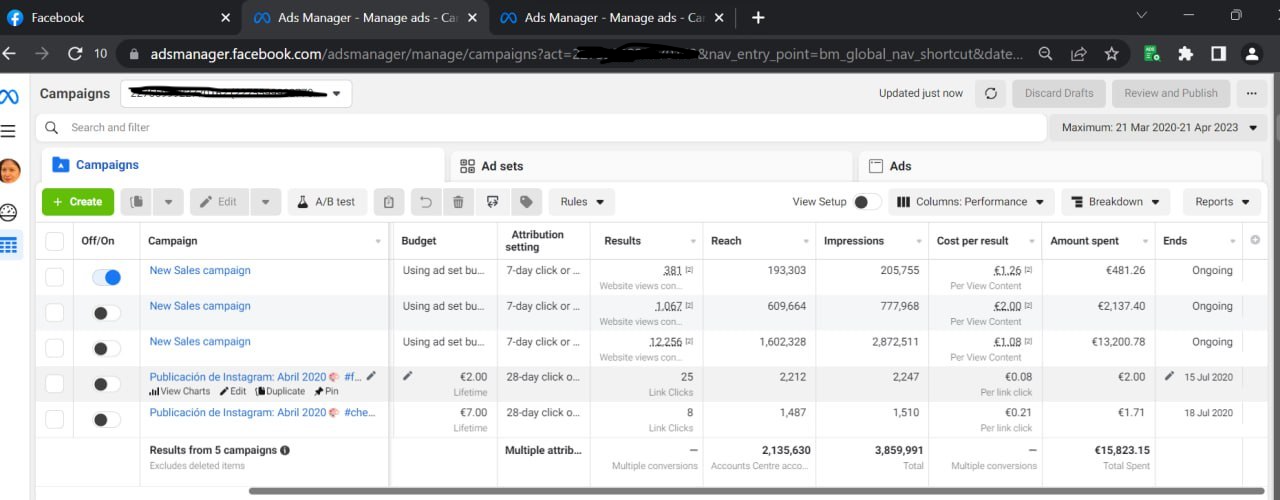Click the Export/share icon in toolbar
1280x500 pixels.
coord(492,202)
